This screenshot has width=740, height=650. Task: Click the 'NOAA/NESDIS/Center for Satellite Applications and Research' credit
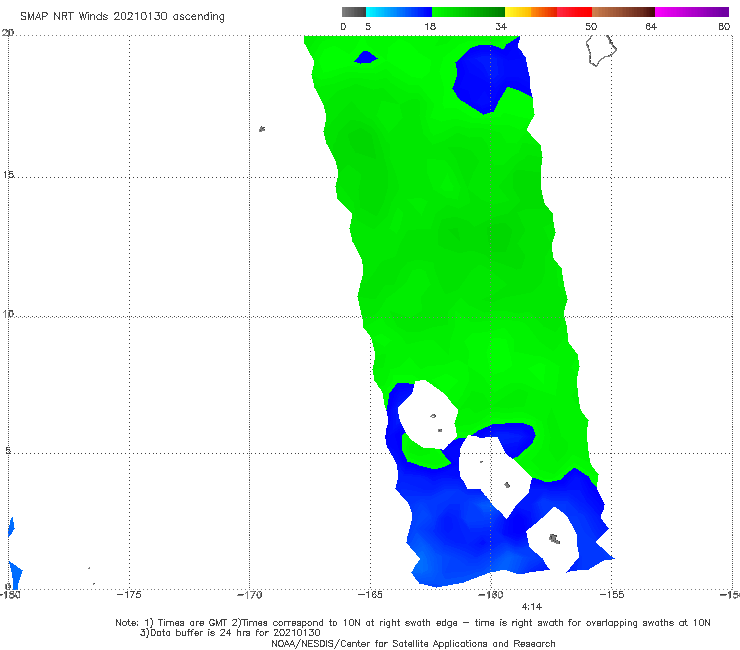413,643
